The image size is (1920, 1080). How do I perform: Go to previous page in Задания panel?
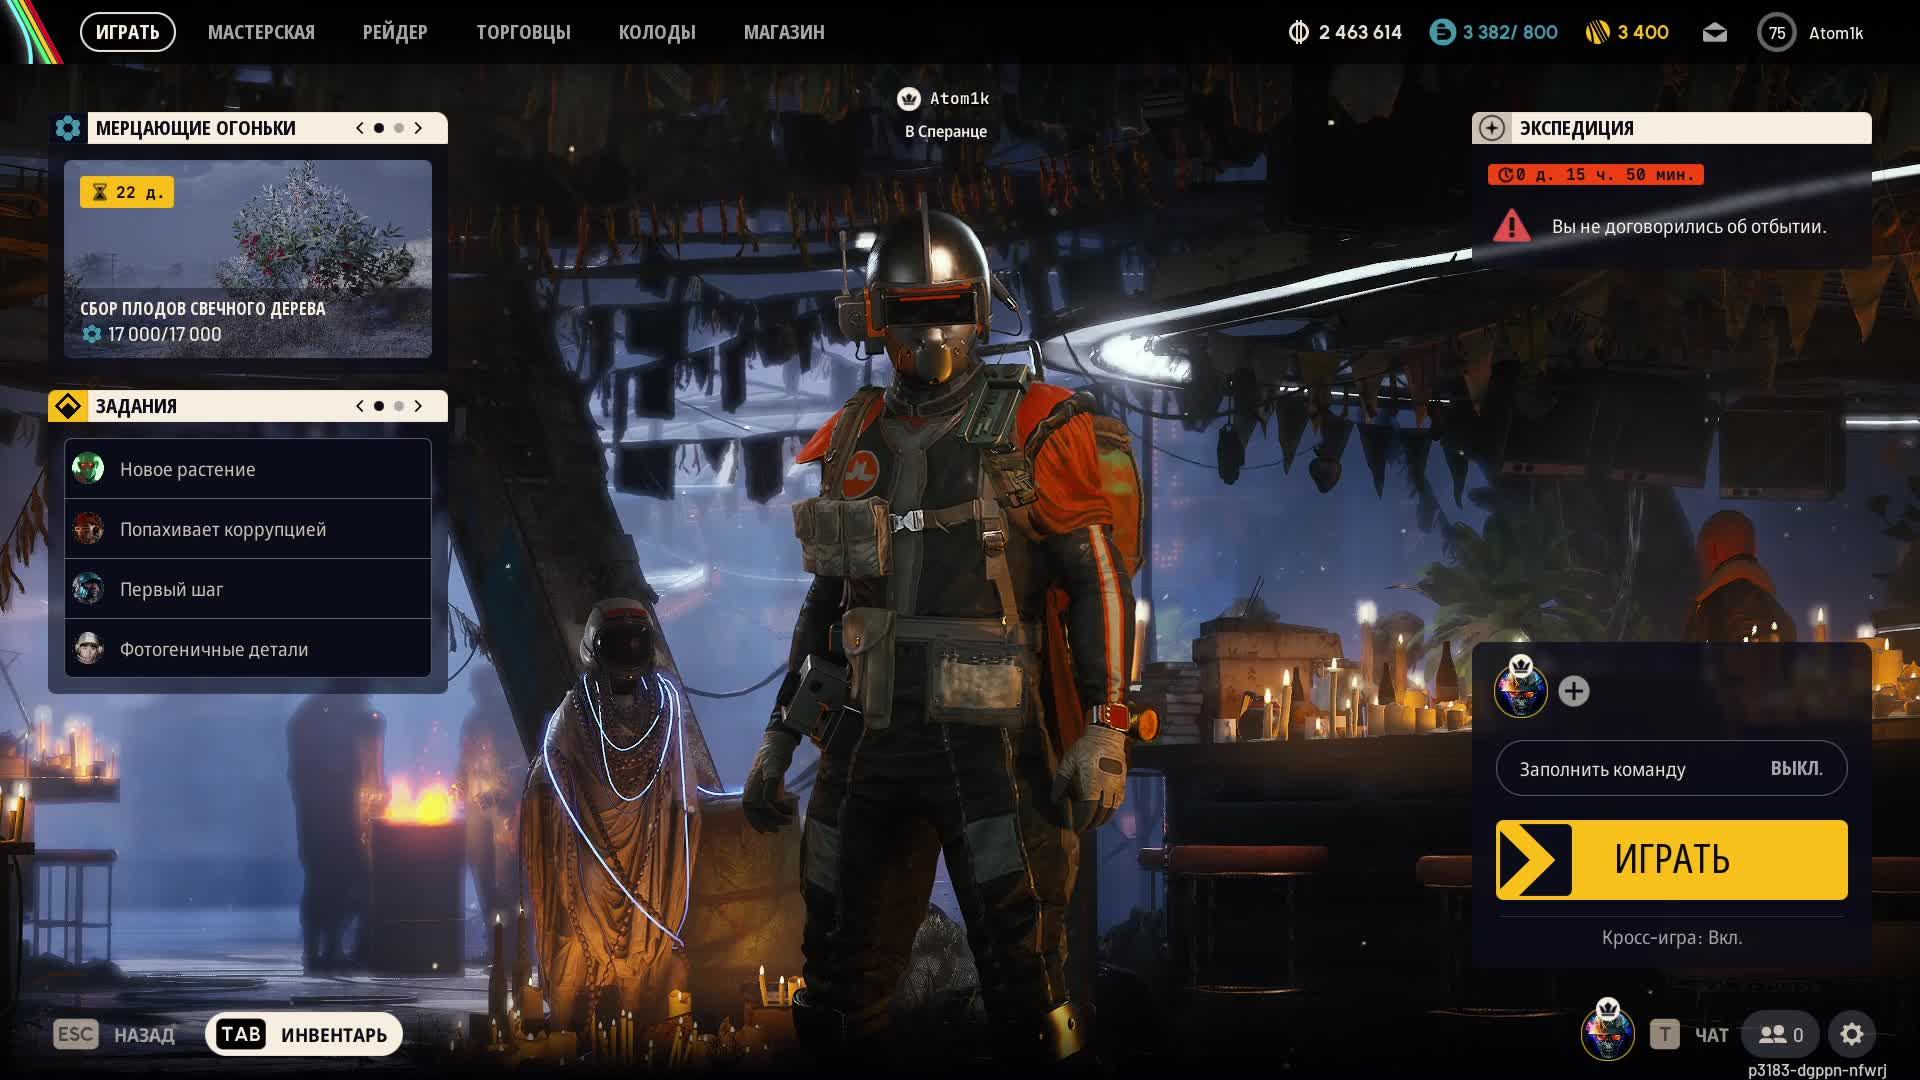360,406
